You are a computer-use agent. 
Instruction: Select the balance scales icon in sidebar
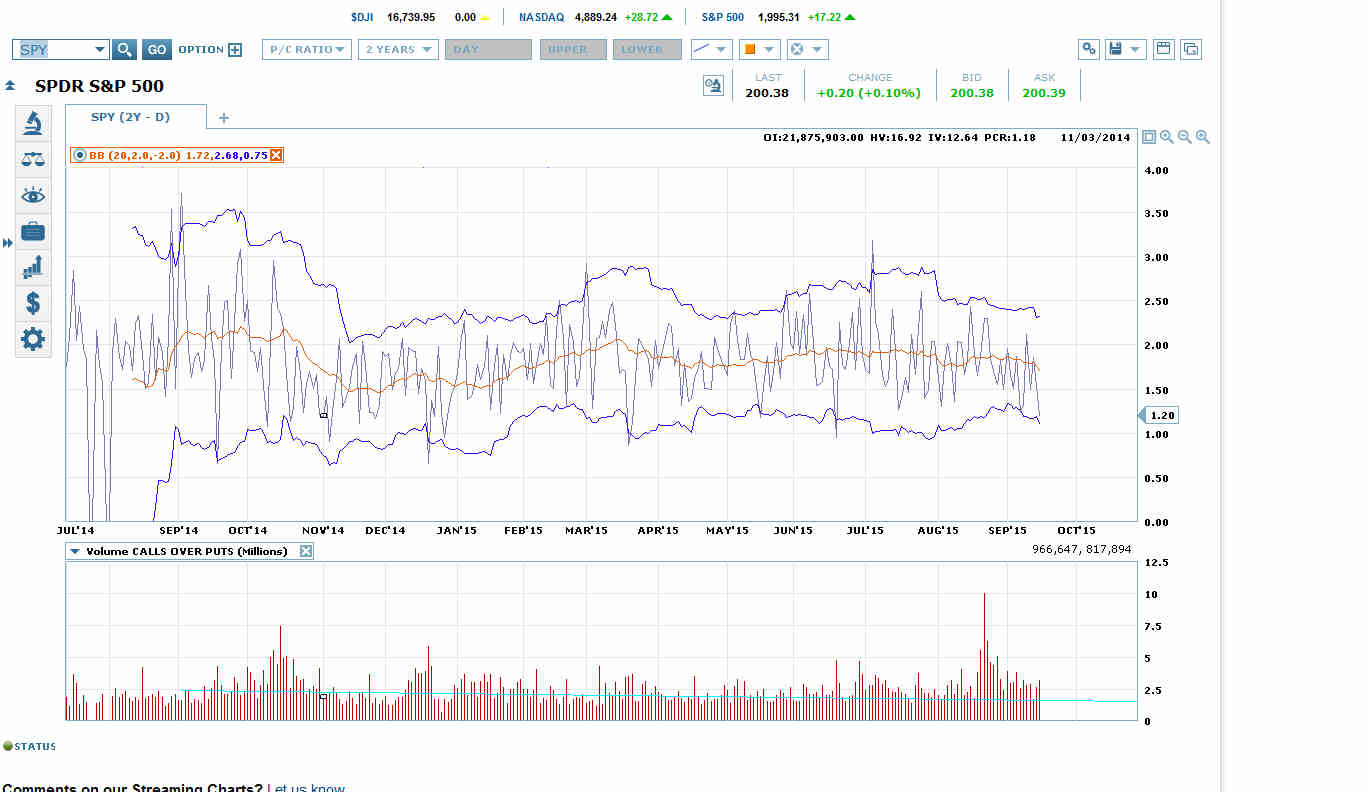pyautogui.click(x=33, y=159)
